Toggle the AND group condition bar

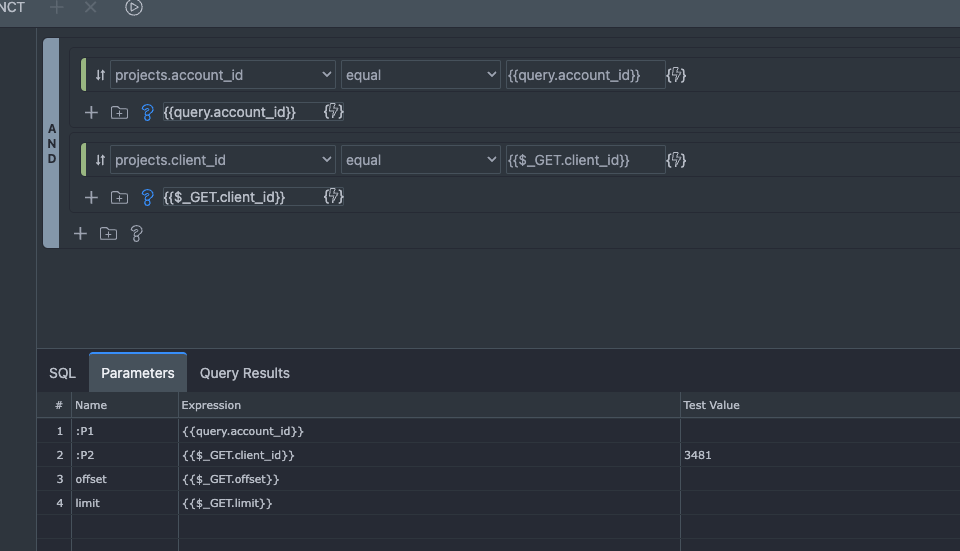point(52,143)
